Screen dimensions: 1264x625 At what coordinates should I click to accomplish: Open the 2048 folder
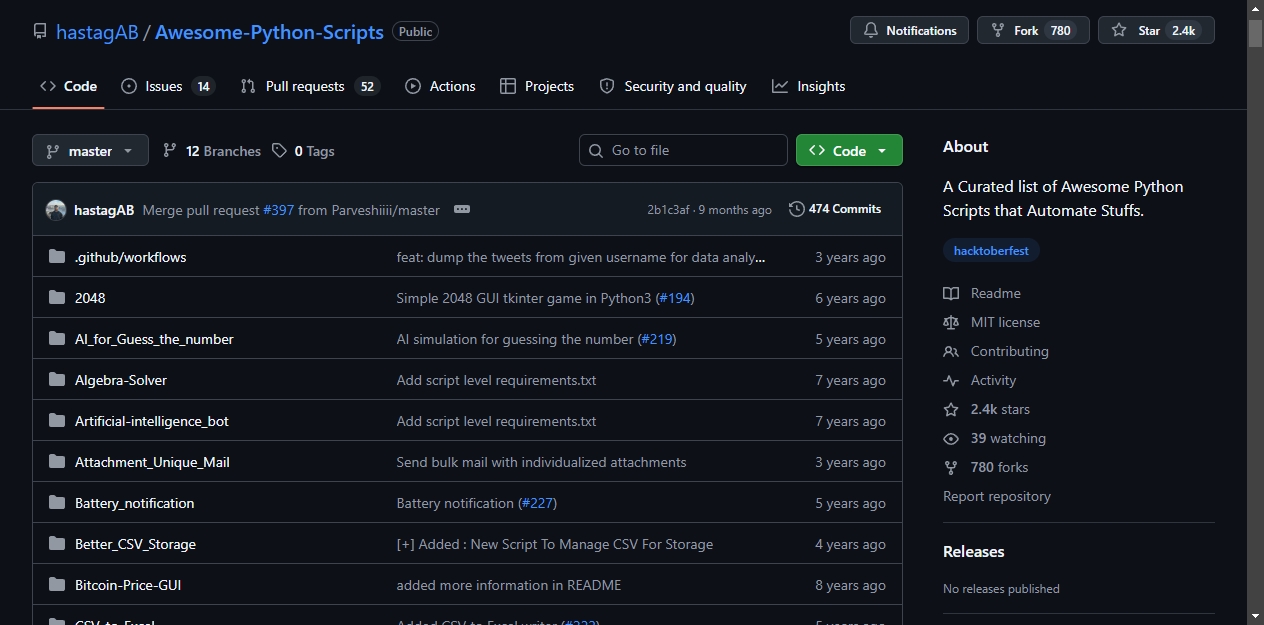[90, 298]
